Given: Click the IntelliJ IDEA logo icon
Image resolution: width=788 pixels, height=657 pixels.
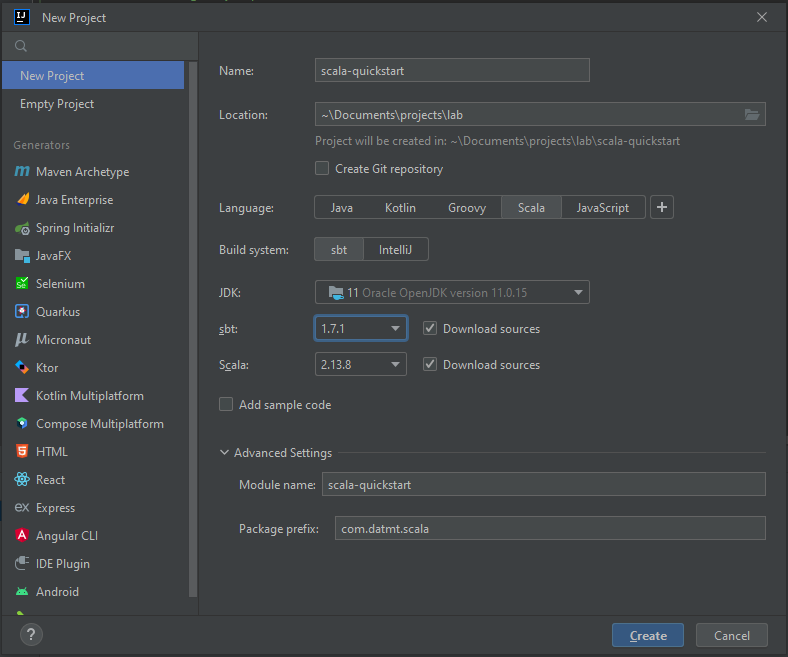Looking at the screenshot, I should coord(22,17).
